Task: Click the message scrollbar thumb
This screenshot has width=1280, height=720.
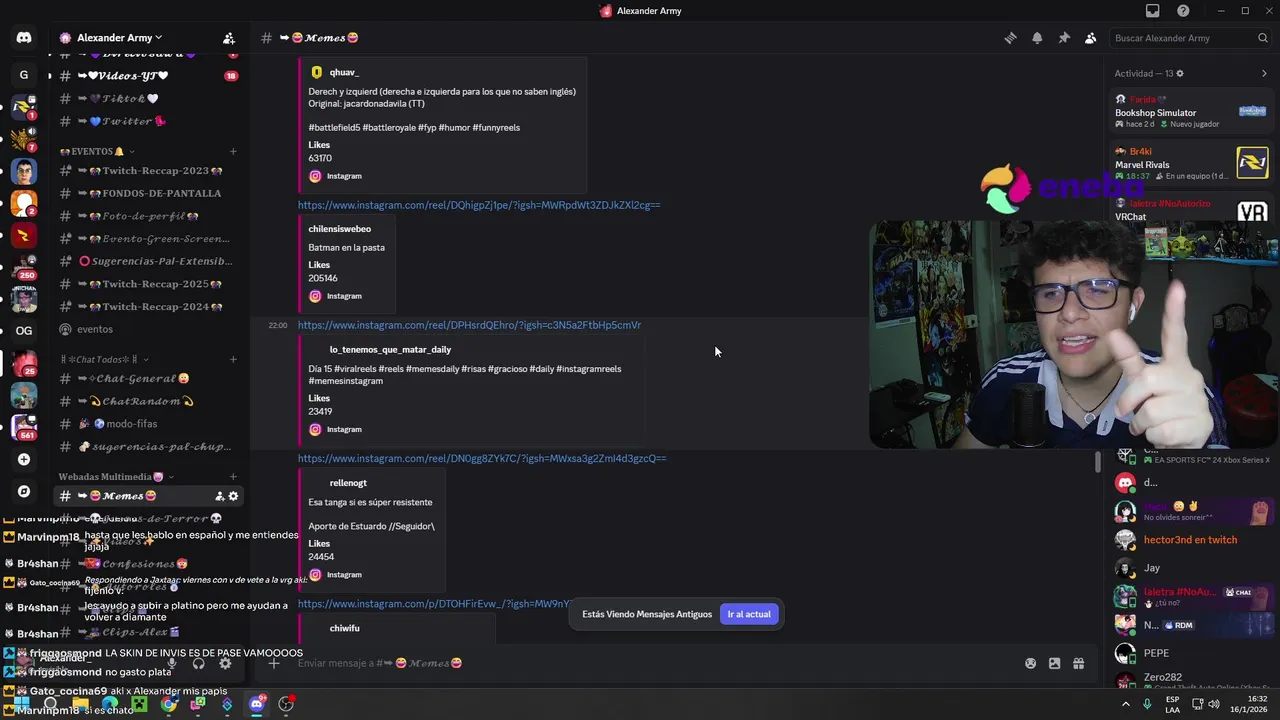Action: point(1098,462)
